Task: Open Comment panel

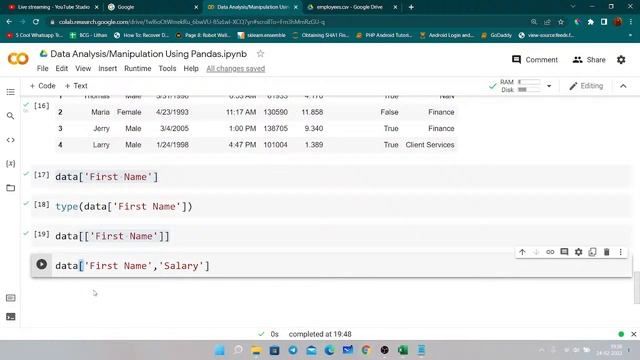Action: tap(535, 60)
